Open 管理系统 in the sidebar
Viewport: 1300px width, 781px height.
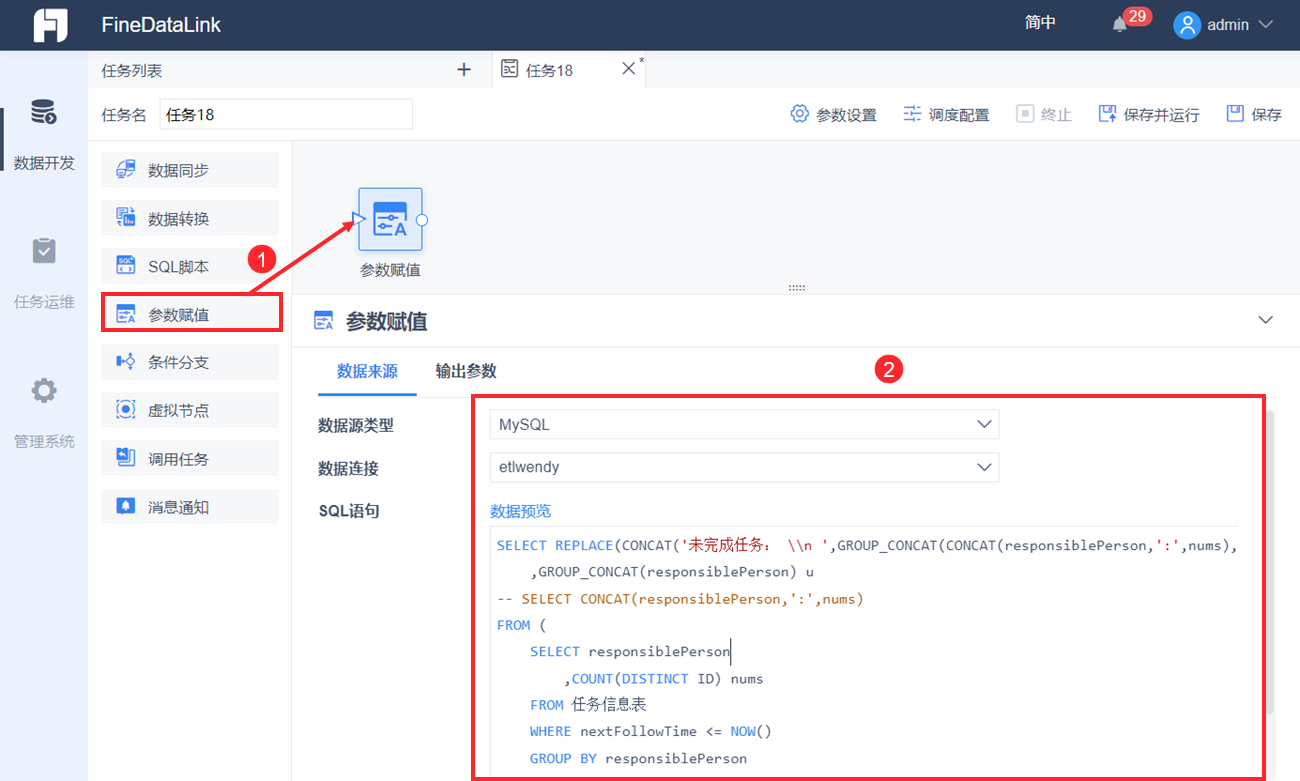(x=44, y=411)
